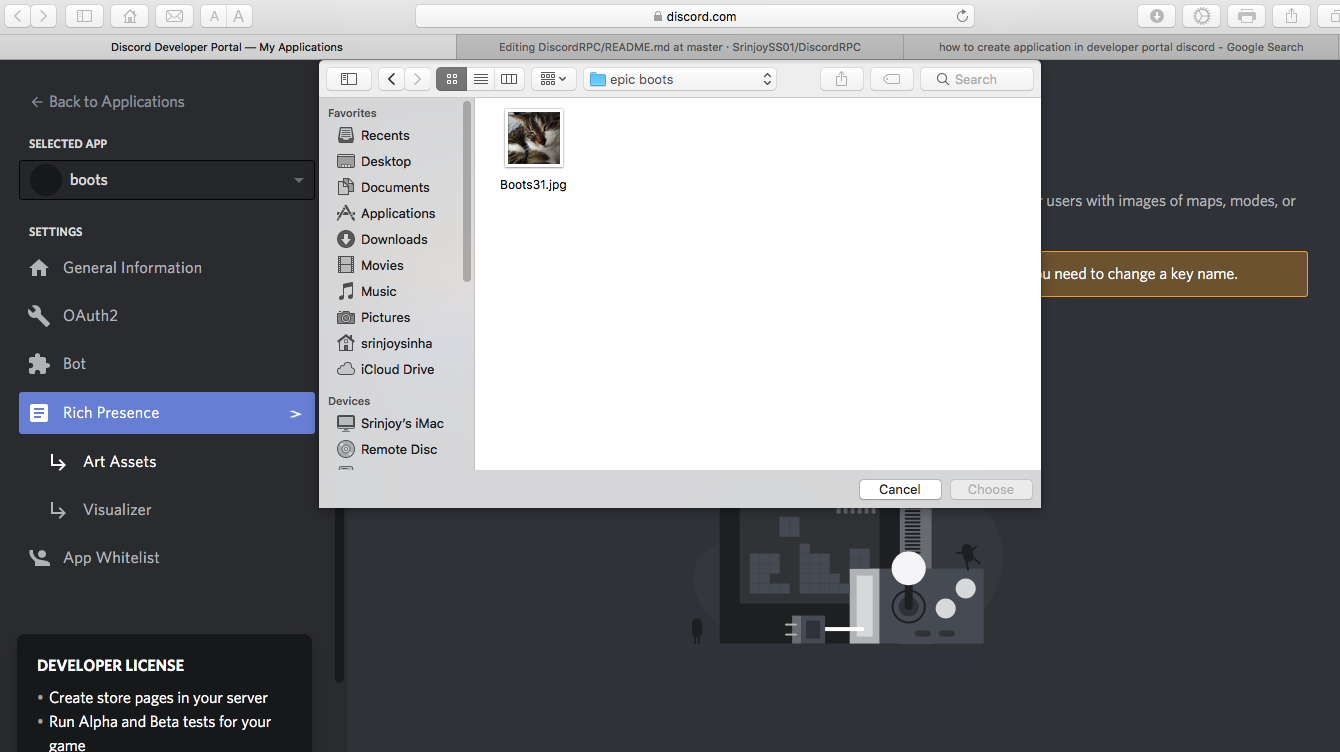Open Desktop in Favorites

click(386, 161)
